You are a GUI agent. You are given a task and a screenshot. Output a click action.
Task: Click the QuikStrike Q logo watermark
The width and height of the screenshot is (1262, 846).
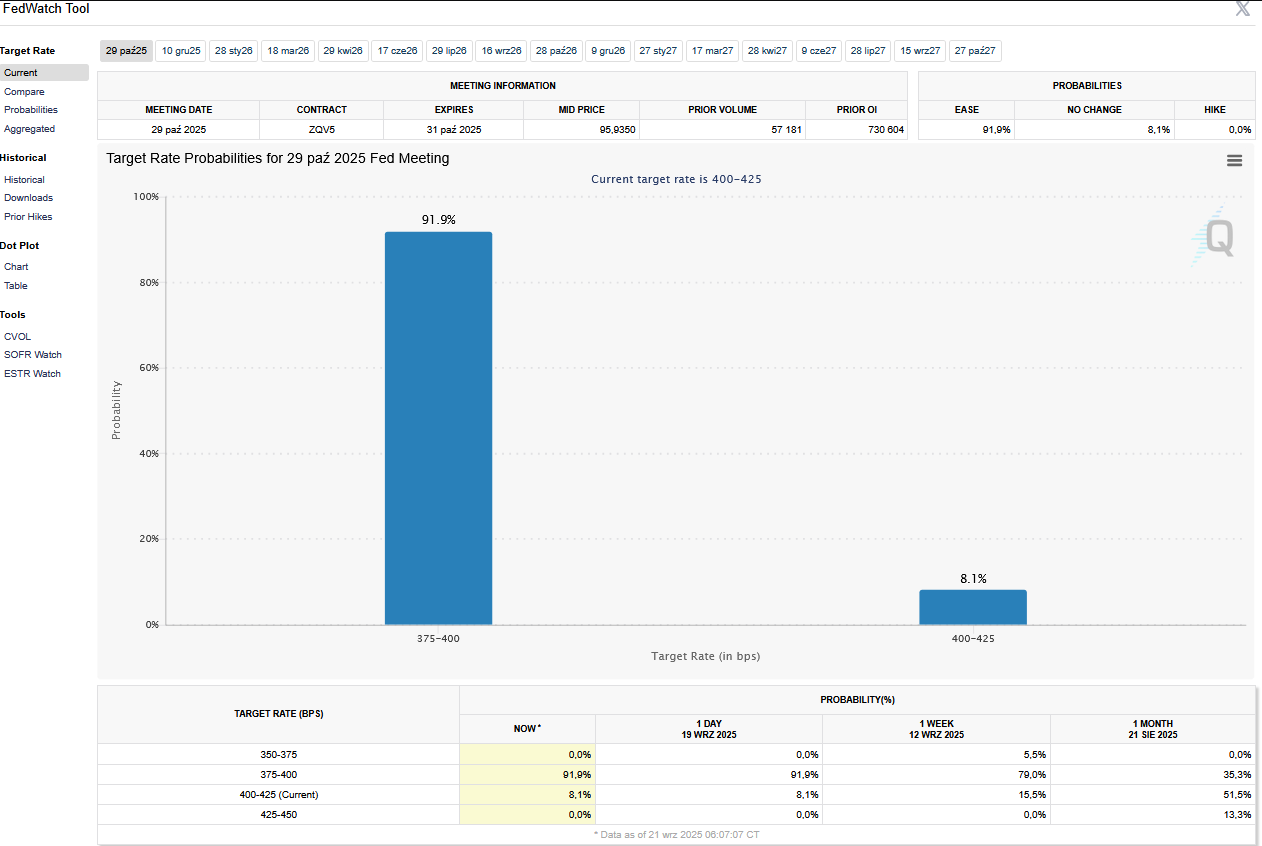[1215, 238]
